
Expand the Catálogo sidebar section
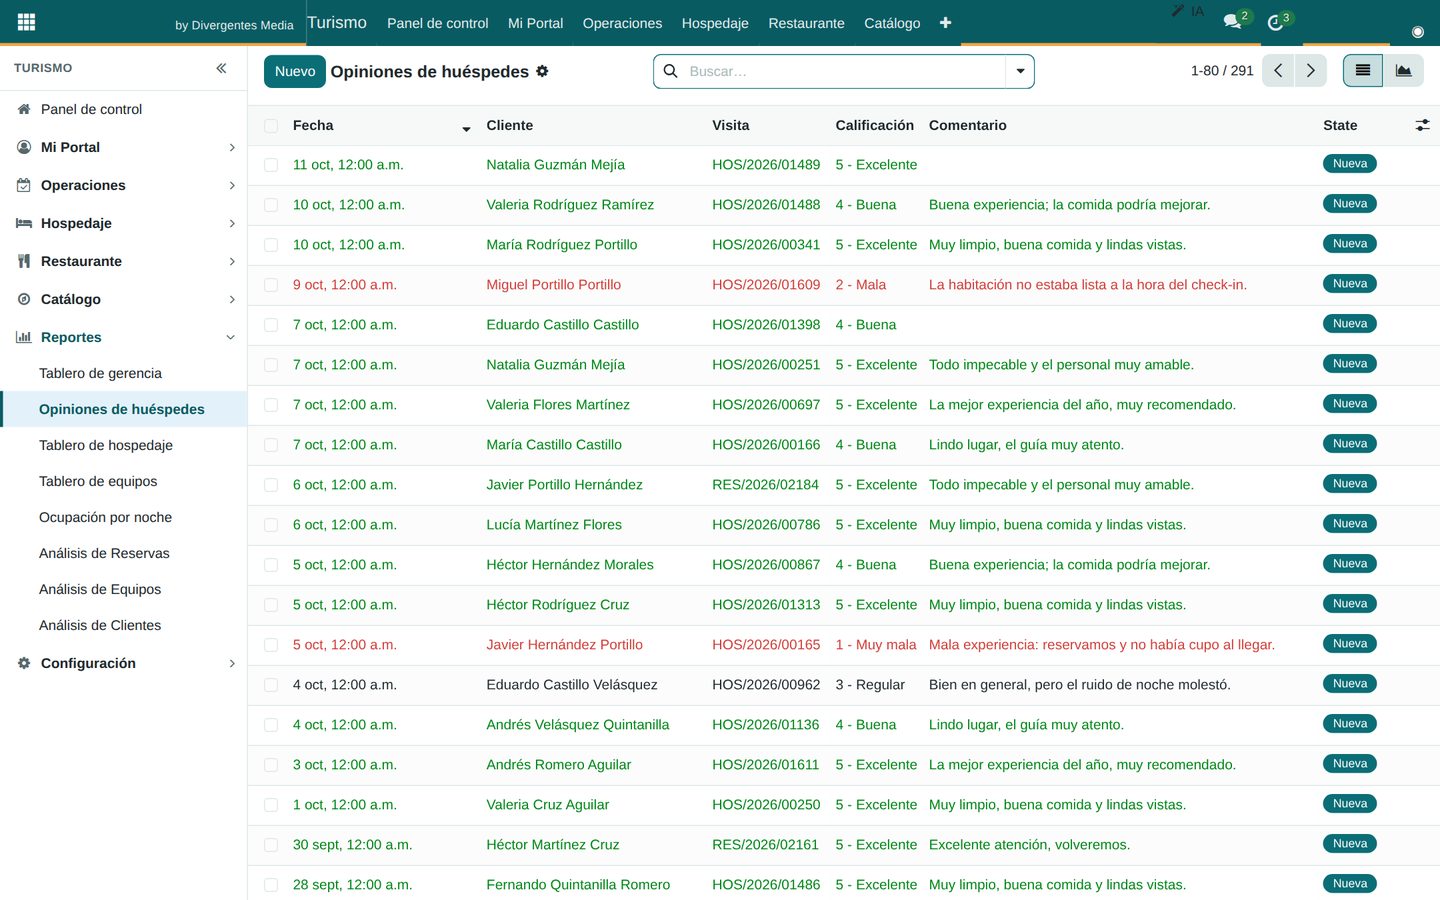(x=232, y=299)
